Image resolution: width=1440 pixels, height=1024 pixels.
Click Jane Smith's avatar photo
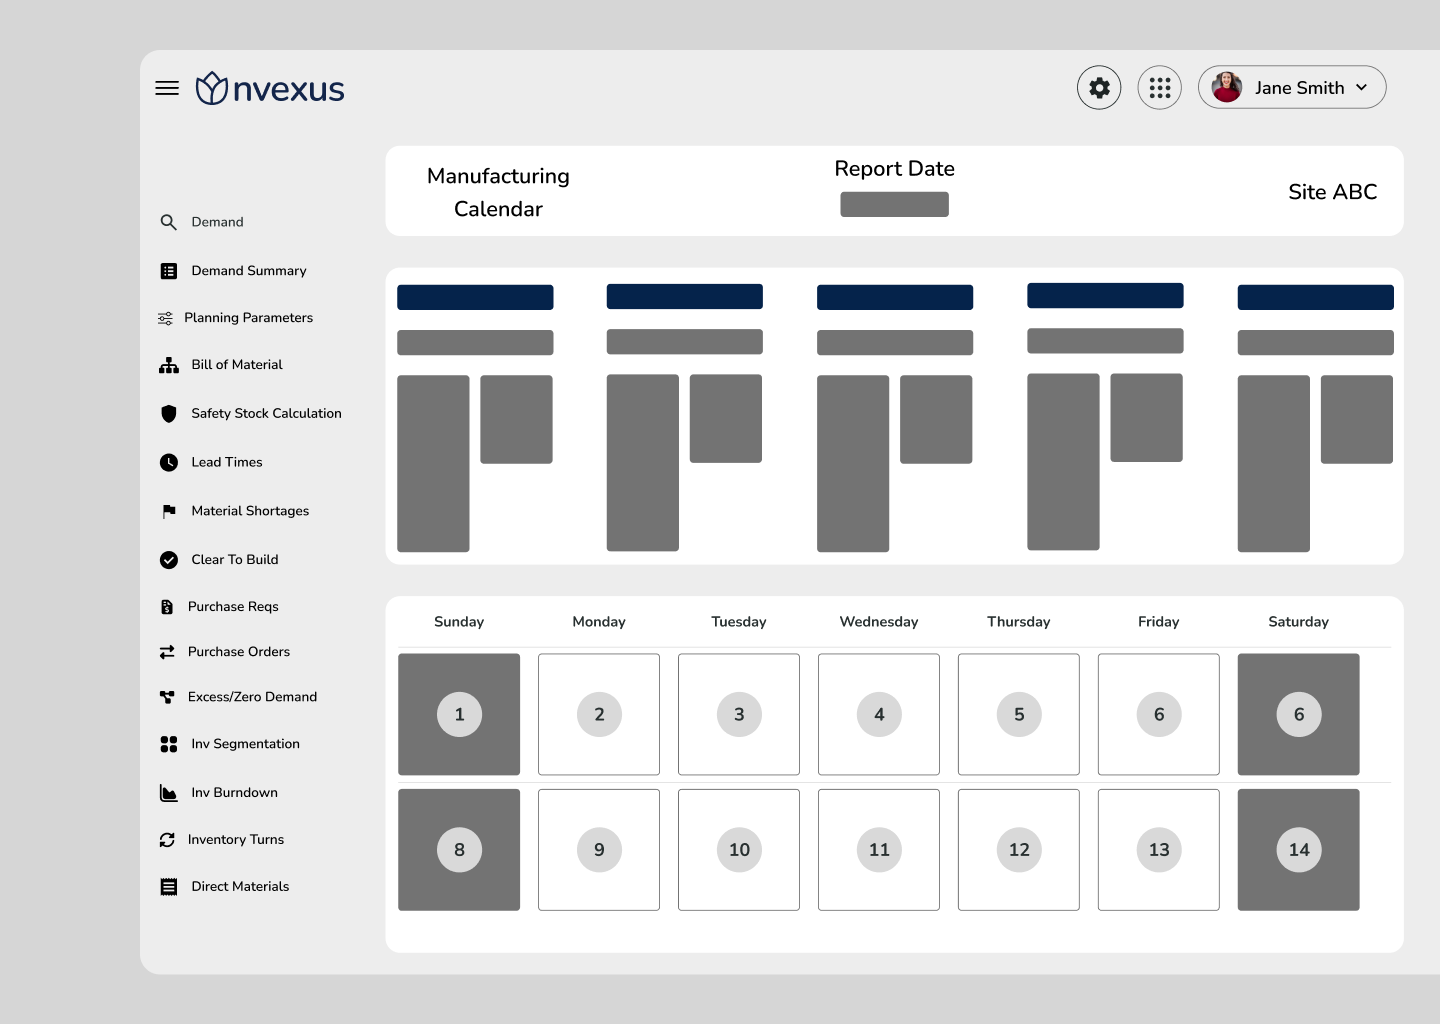point(1227,87)
